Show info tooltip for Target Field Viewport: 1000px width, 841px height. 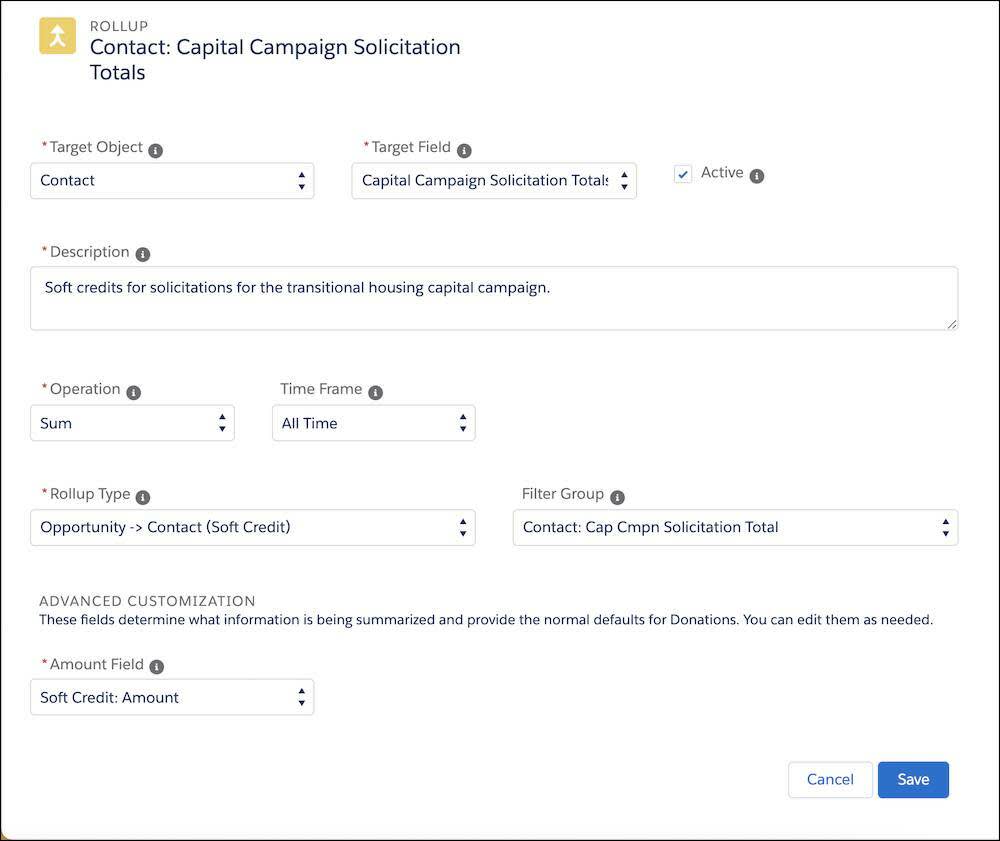click(x=464, y=150)
